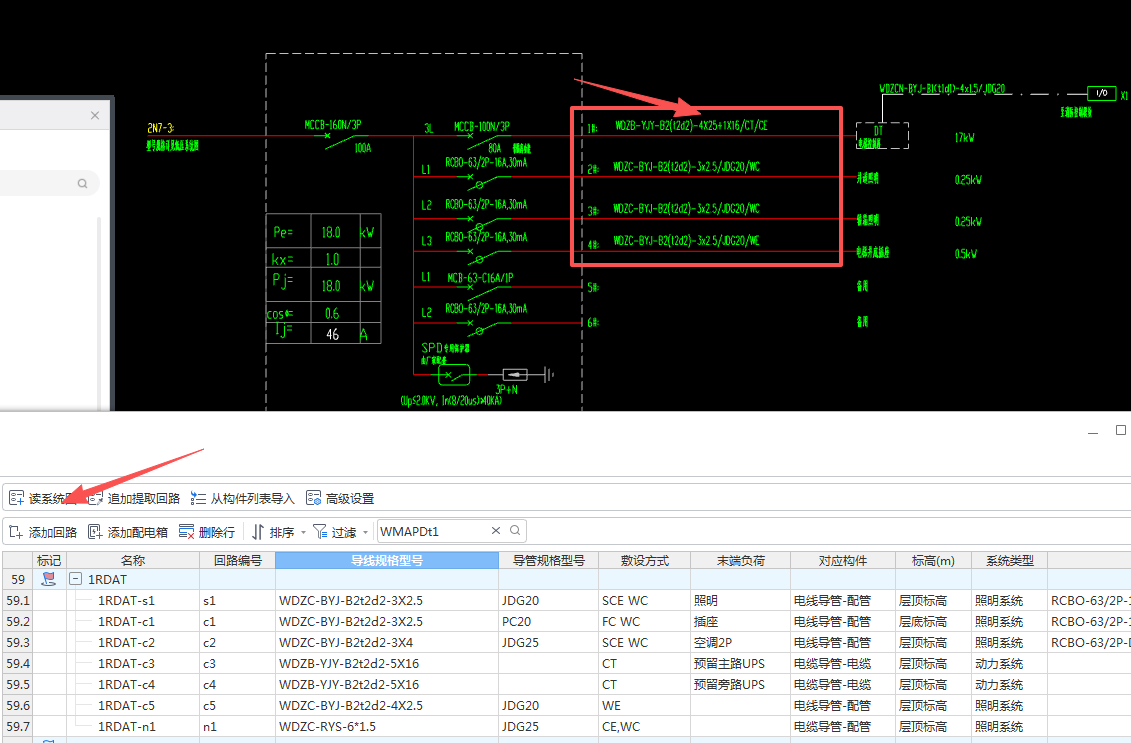Click the 标记 column header

tap(49, 560)
